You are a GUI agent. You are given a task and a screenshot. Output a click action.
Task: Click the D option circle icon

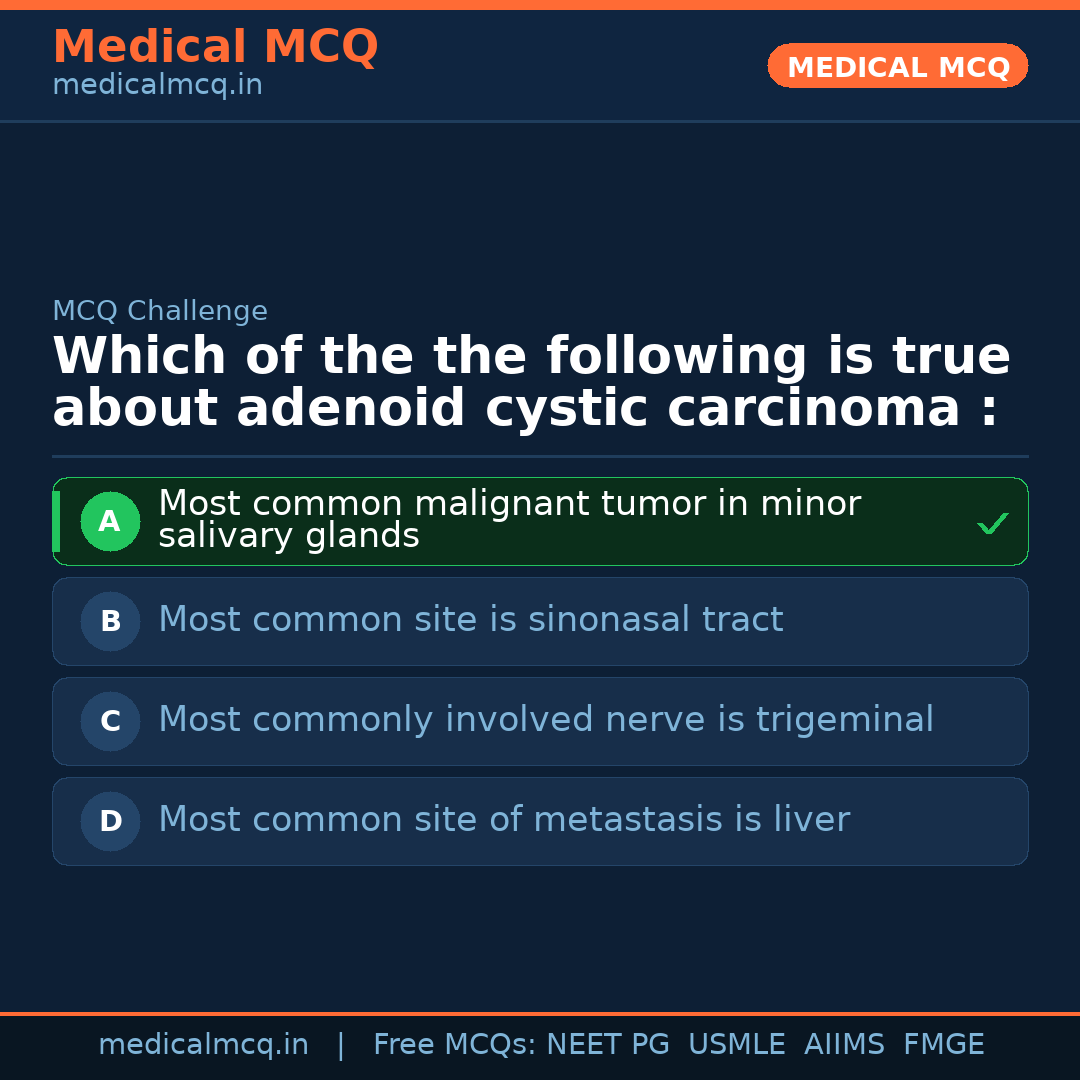click(x=110, y=821)
